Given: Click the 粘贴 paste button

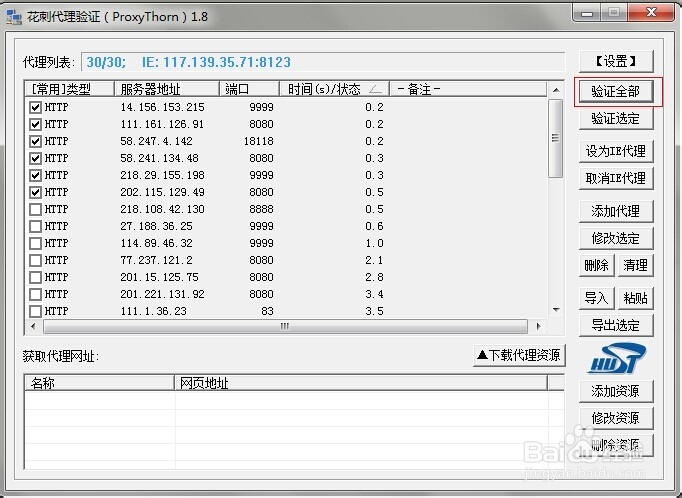Looking at the screenshot, I should coord(635,298).
